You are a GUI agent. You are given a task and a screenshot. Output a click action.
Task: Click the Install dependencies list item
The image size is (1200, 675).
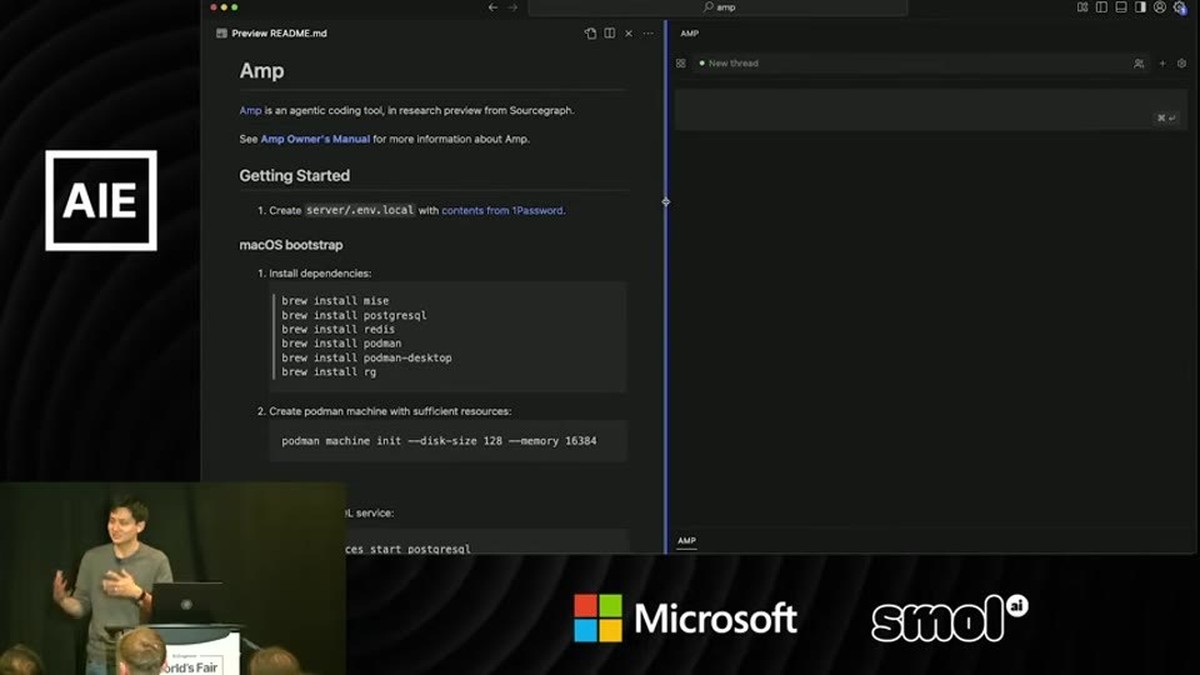[320, 273]
